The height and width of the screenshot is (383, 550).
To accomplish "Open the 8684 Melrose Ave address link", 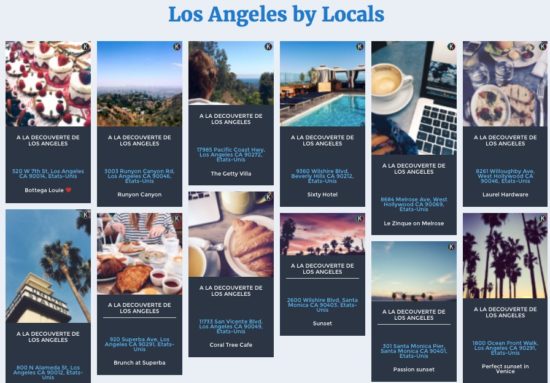I will point(414,204).
